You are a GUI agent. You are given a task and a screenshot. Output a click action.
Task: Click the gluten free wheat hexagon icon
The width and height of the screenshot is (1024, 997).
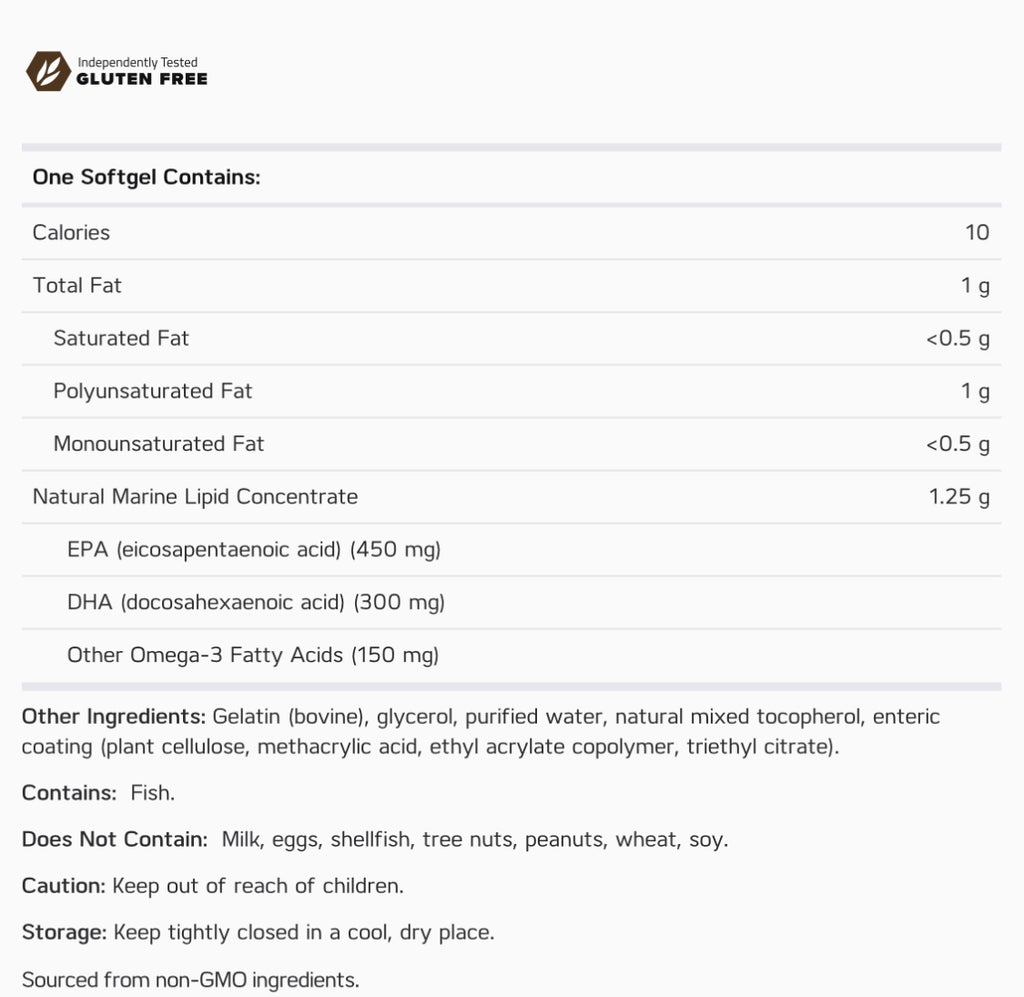[x=48, y=71]
